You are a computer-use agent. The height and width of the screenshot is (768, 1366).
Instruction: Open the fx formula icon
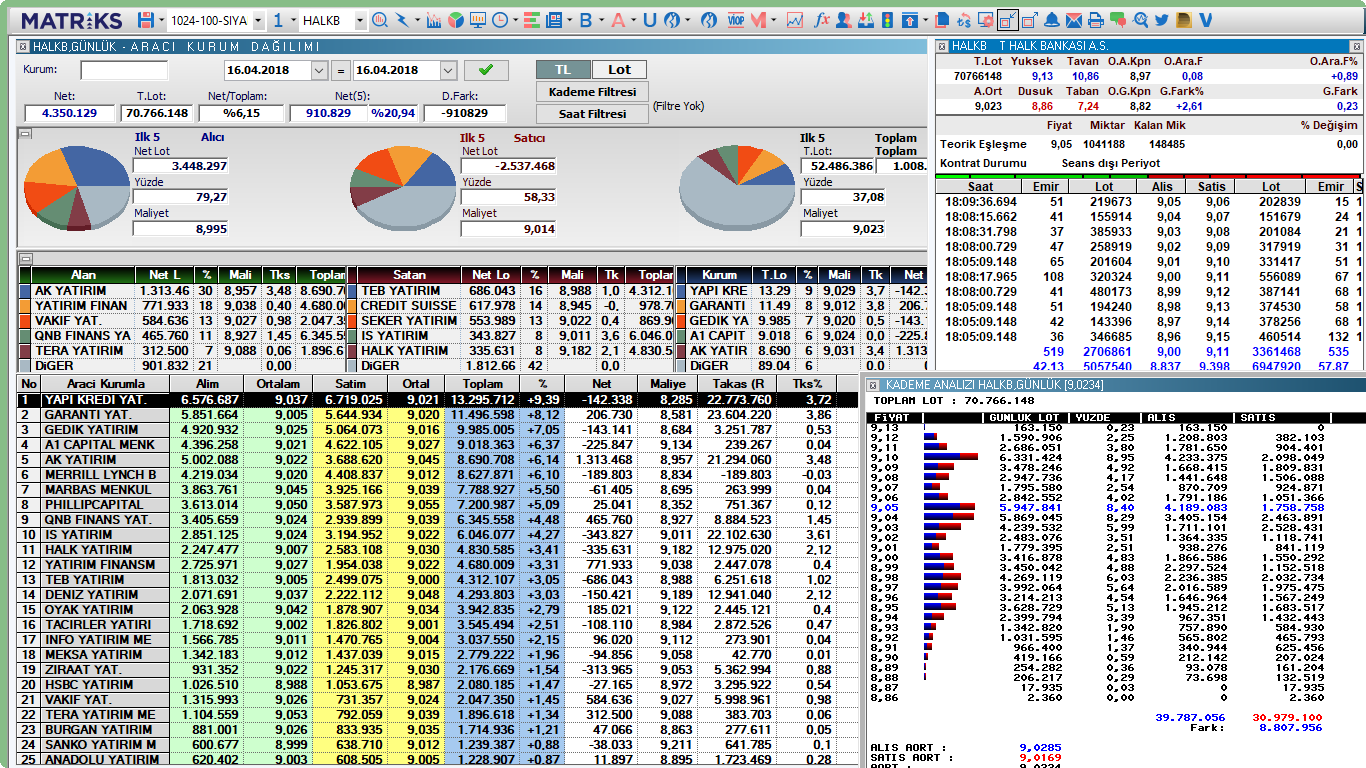point(822,20)
